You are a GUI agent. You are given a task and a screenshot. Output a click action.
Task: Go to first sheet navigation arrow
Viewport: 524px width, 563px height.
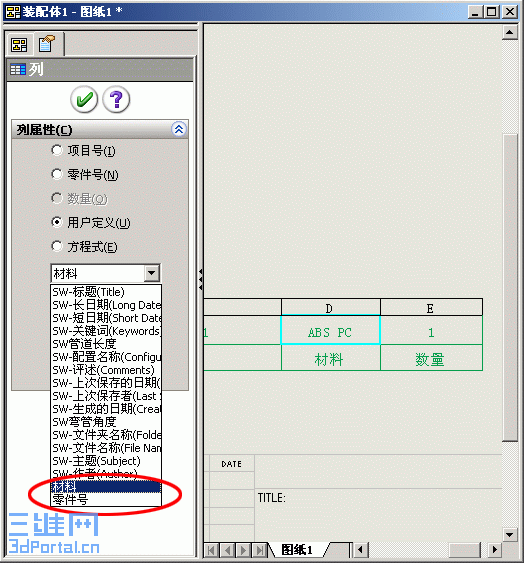[212, 550]
